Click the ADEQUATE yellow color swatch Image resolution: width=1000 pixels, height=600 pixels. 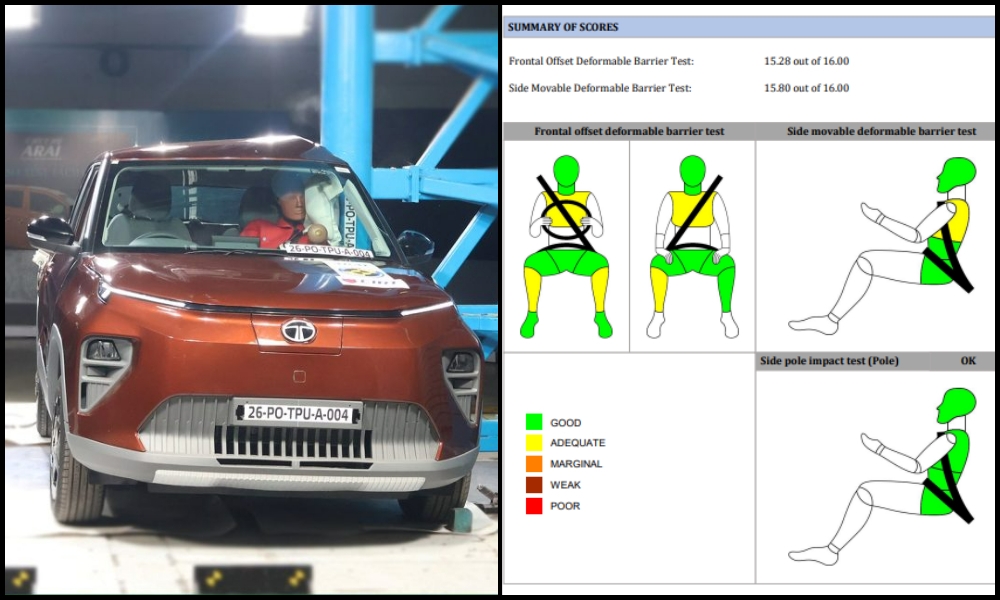click(534, 443)
